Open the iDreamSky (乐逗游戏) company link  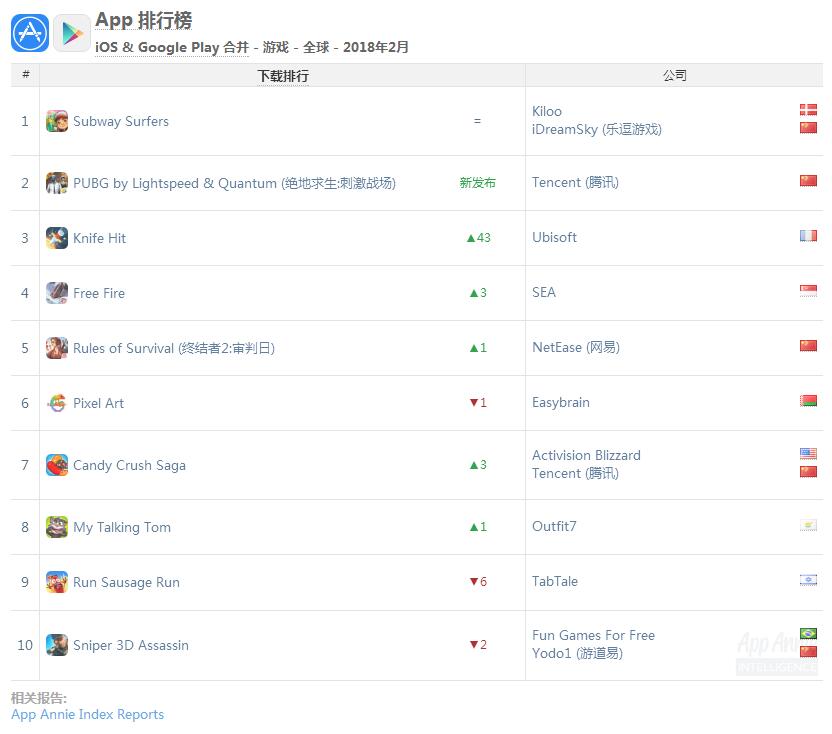(x=597, y=129)
